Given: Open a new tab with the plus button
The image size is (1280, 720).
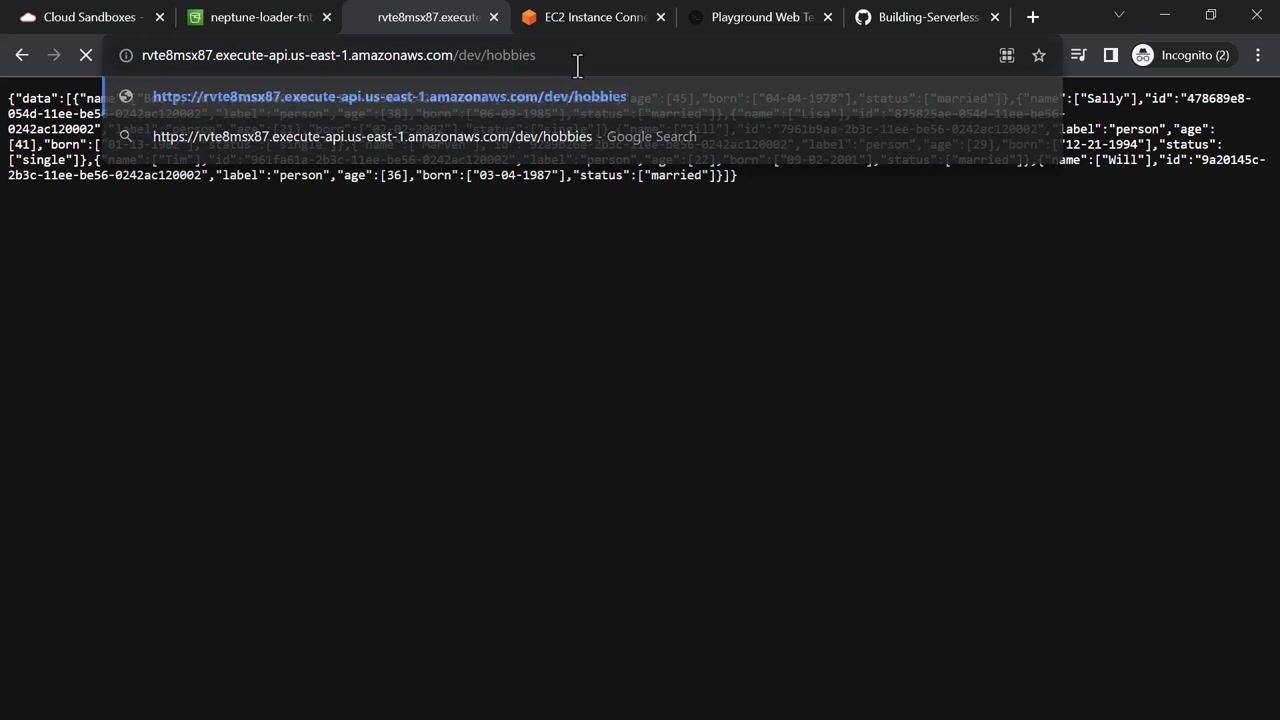Looking at the screenshot, I should click(1033, 17).
